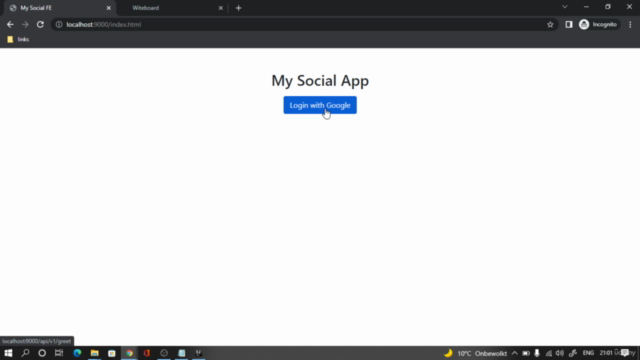Restore down the browser window
This screenshot has height=360, width=640.
tap(608, 7)
